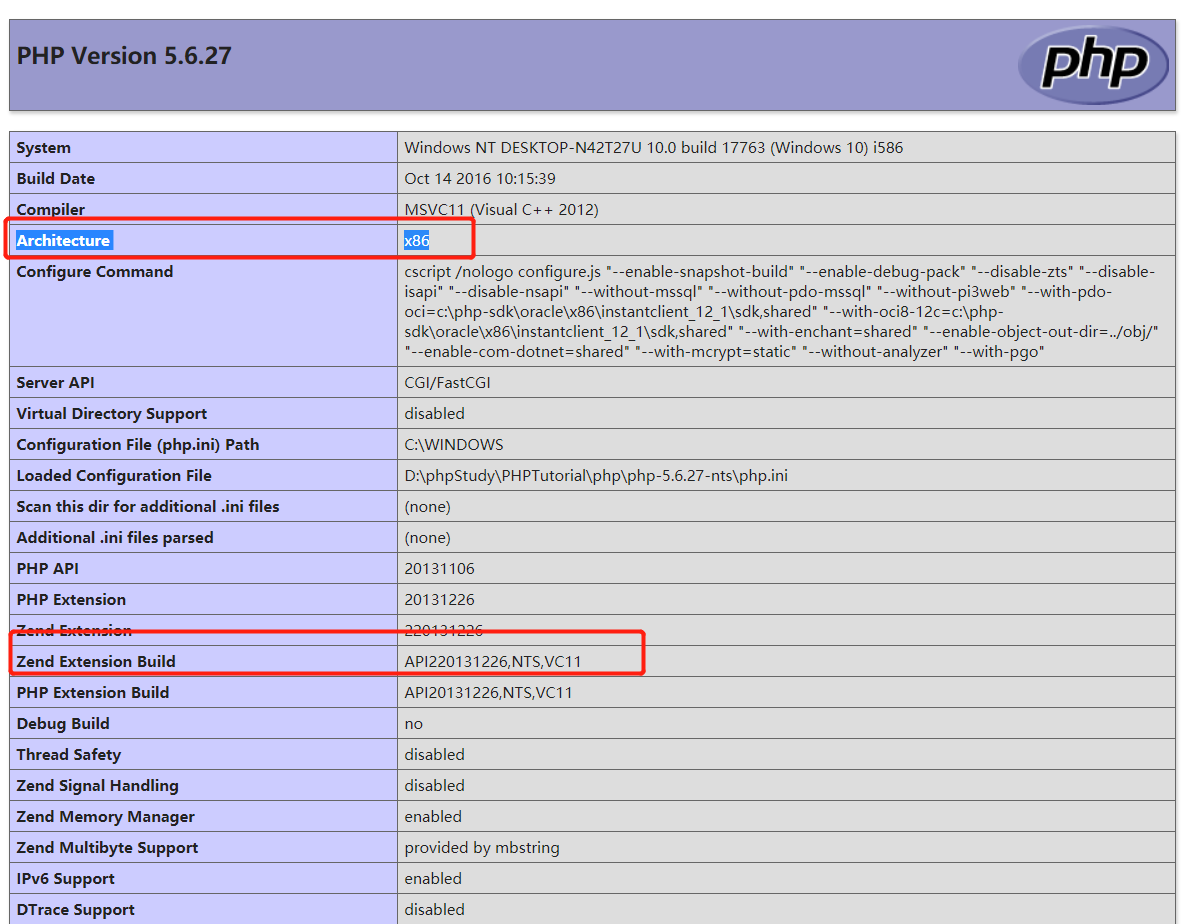Click the Oct 14 2016 10:15:39 value
Viewport: 1202px width, 924px height.
tap(480, 179)
